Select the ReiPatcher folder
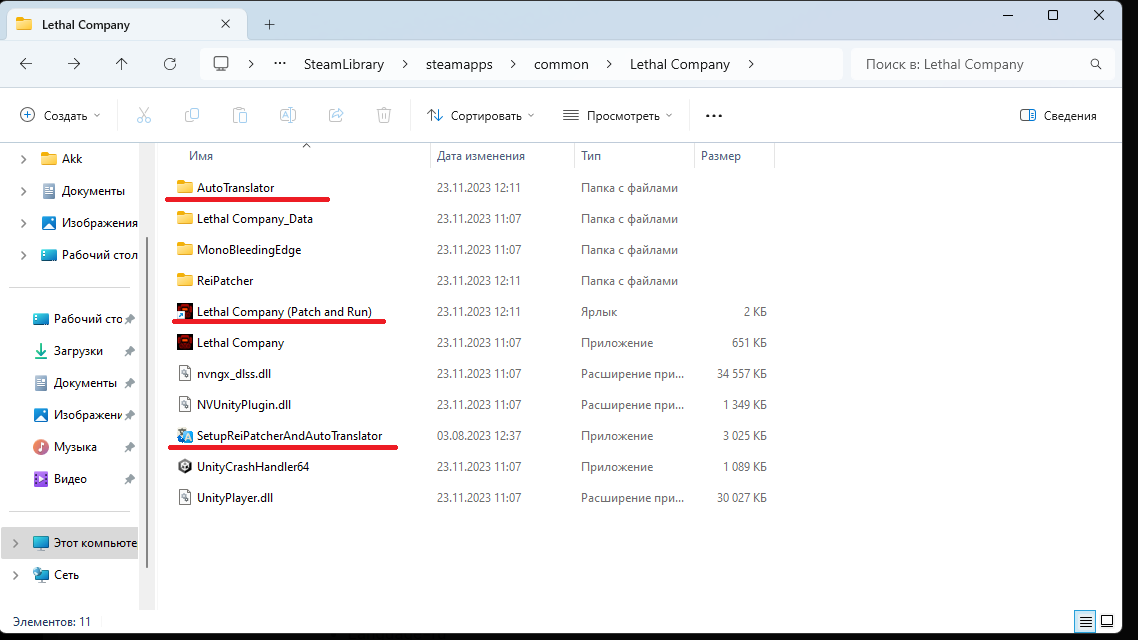The height and width of the screenshot is (640, 1140). [225, 281]
